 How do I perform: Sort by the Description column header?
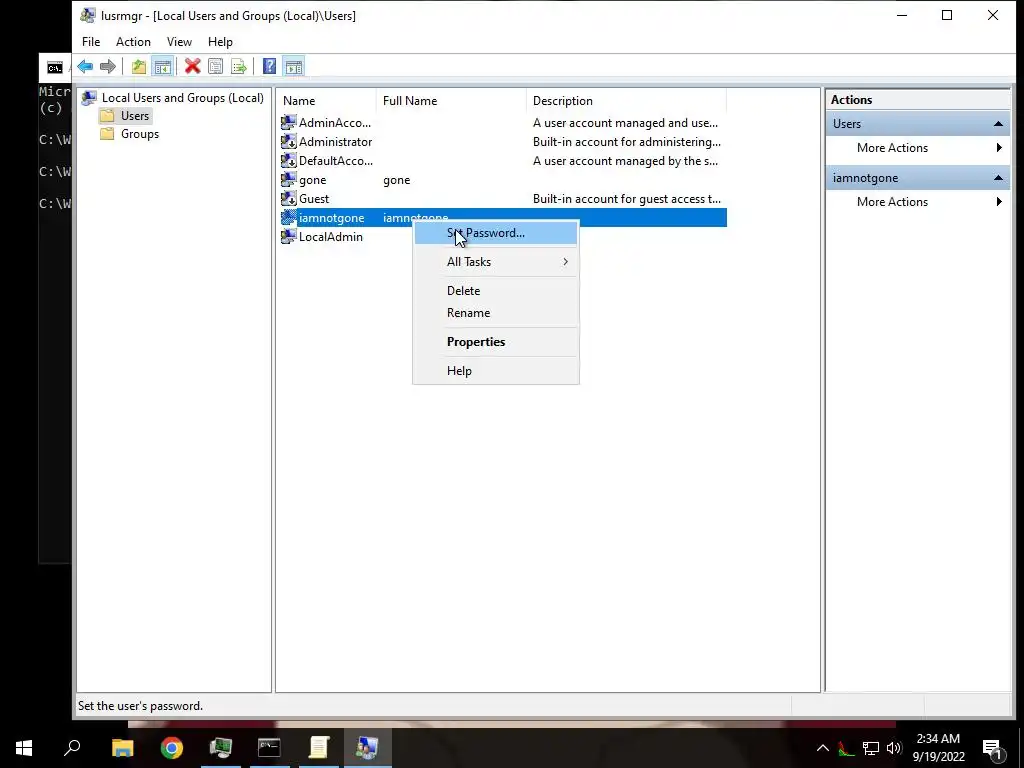626,101
